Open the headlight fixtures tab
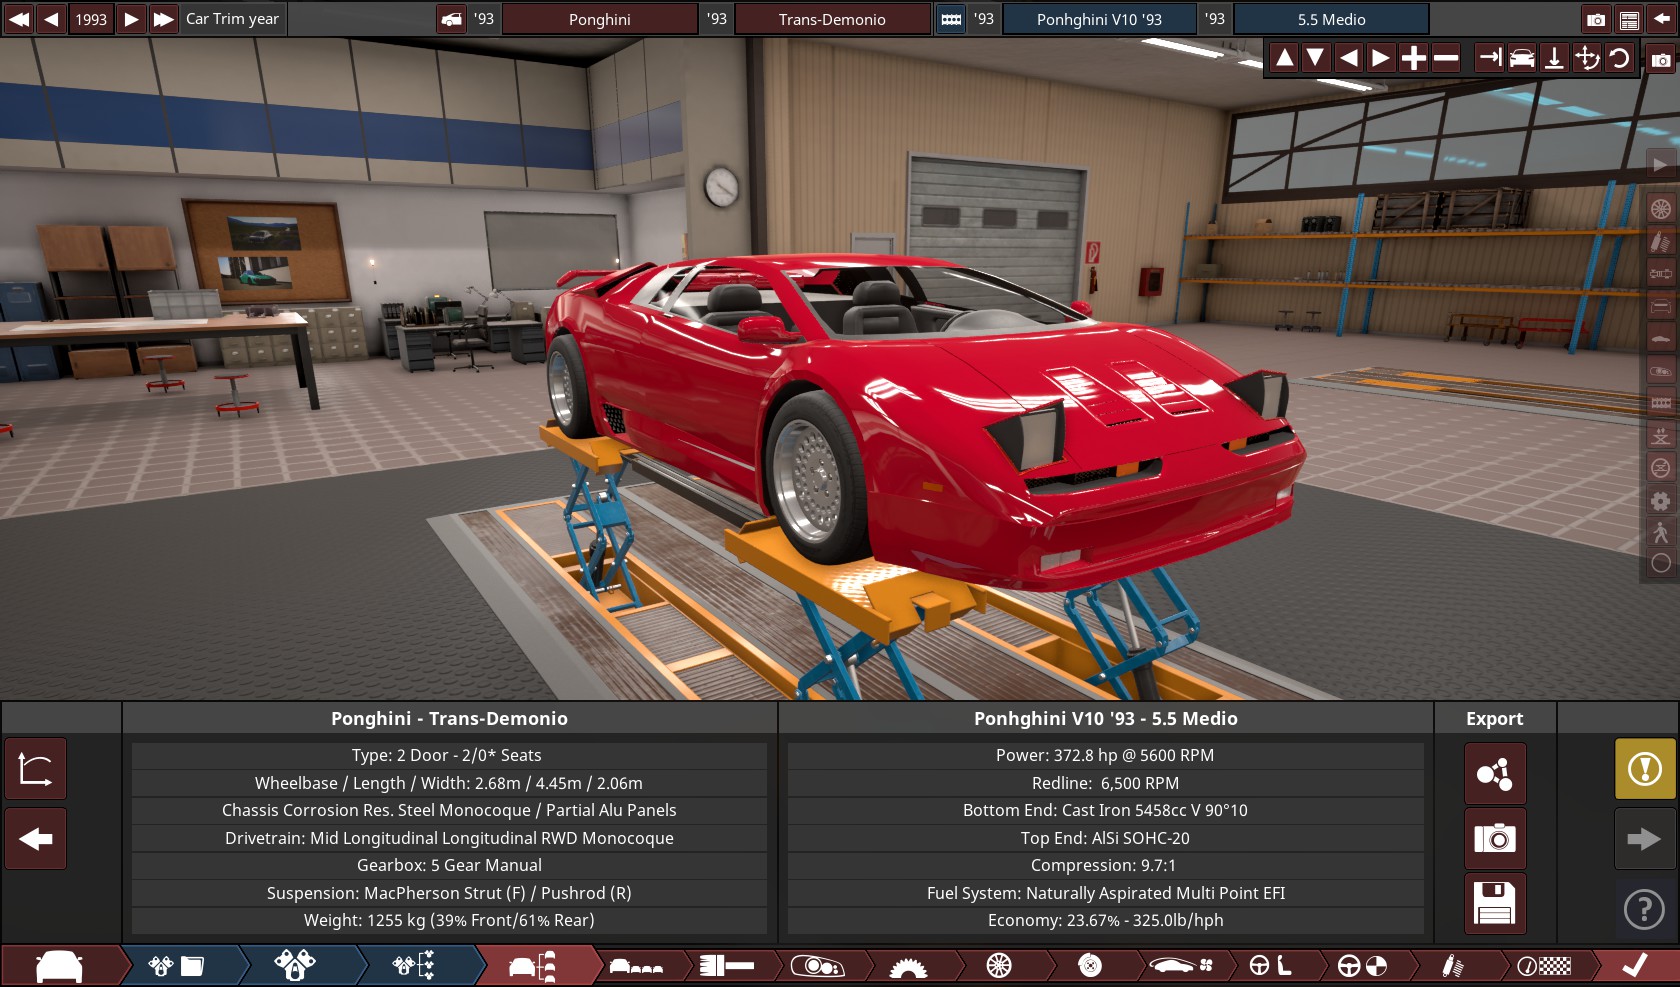The width and height of the screenshot is (1680, 987). click(818, 966)
